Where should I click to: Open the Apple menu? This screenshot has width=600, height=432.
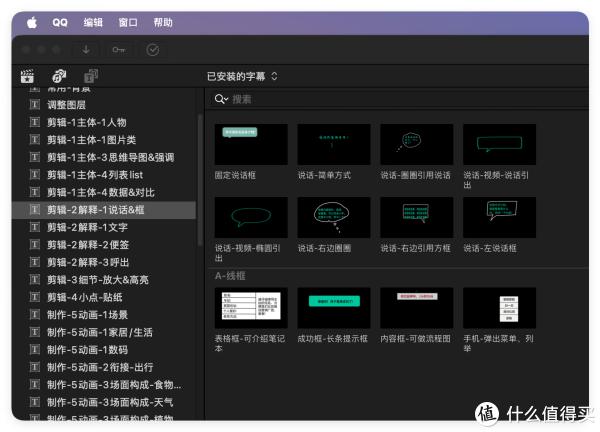click(32, 23)
